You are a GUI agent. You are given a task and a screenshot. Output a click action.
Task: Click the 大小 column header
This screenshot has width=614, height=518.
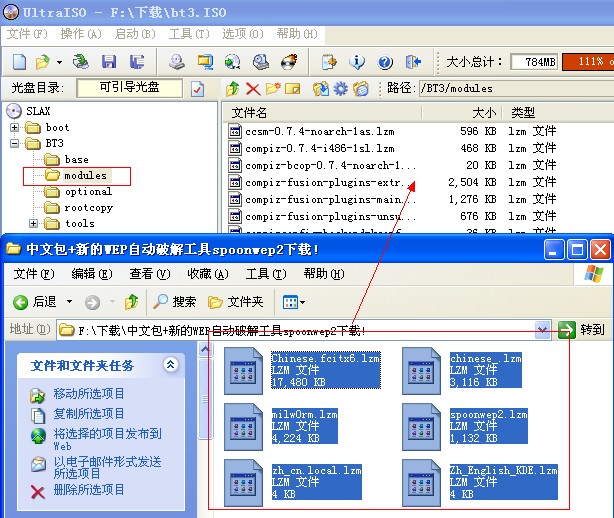click(x=462, y=113)
